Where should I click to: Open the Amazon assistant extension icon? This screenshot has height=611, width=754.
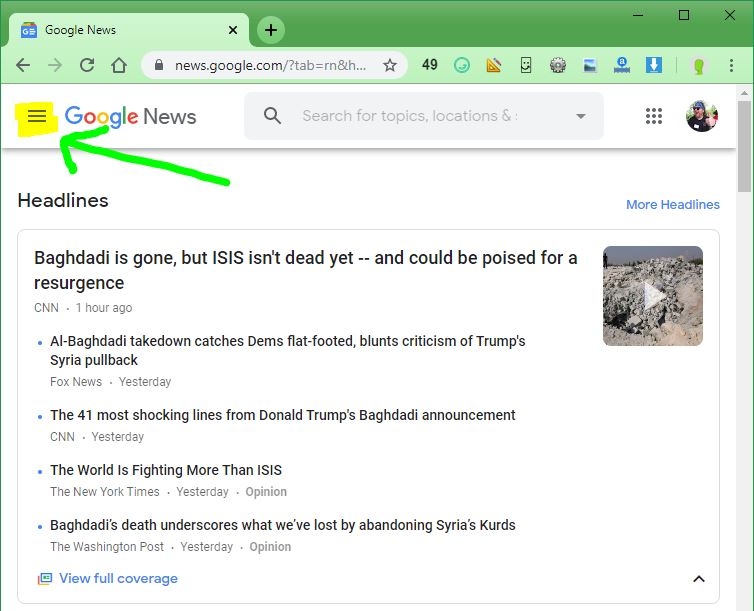coord(622,65)
